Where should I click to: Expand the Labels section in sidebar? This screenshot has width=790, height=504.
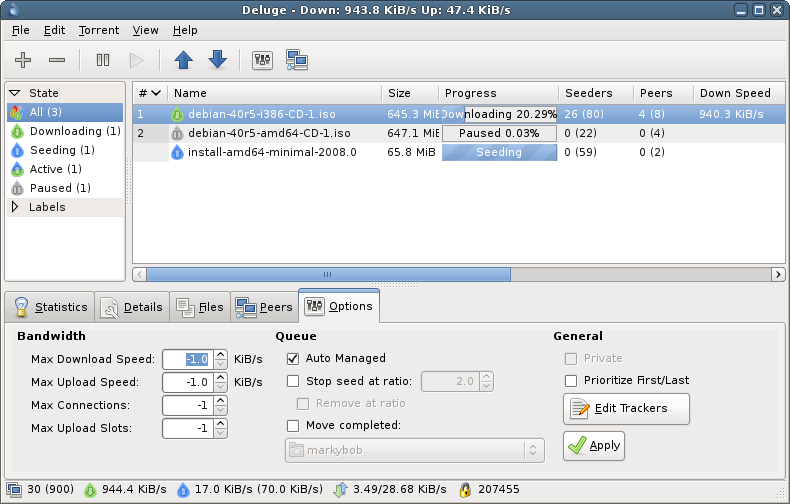15,207
